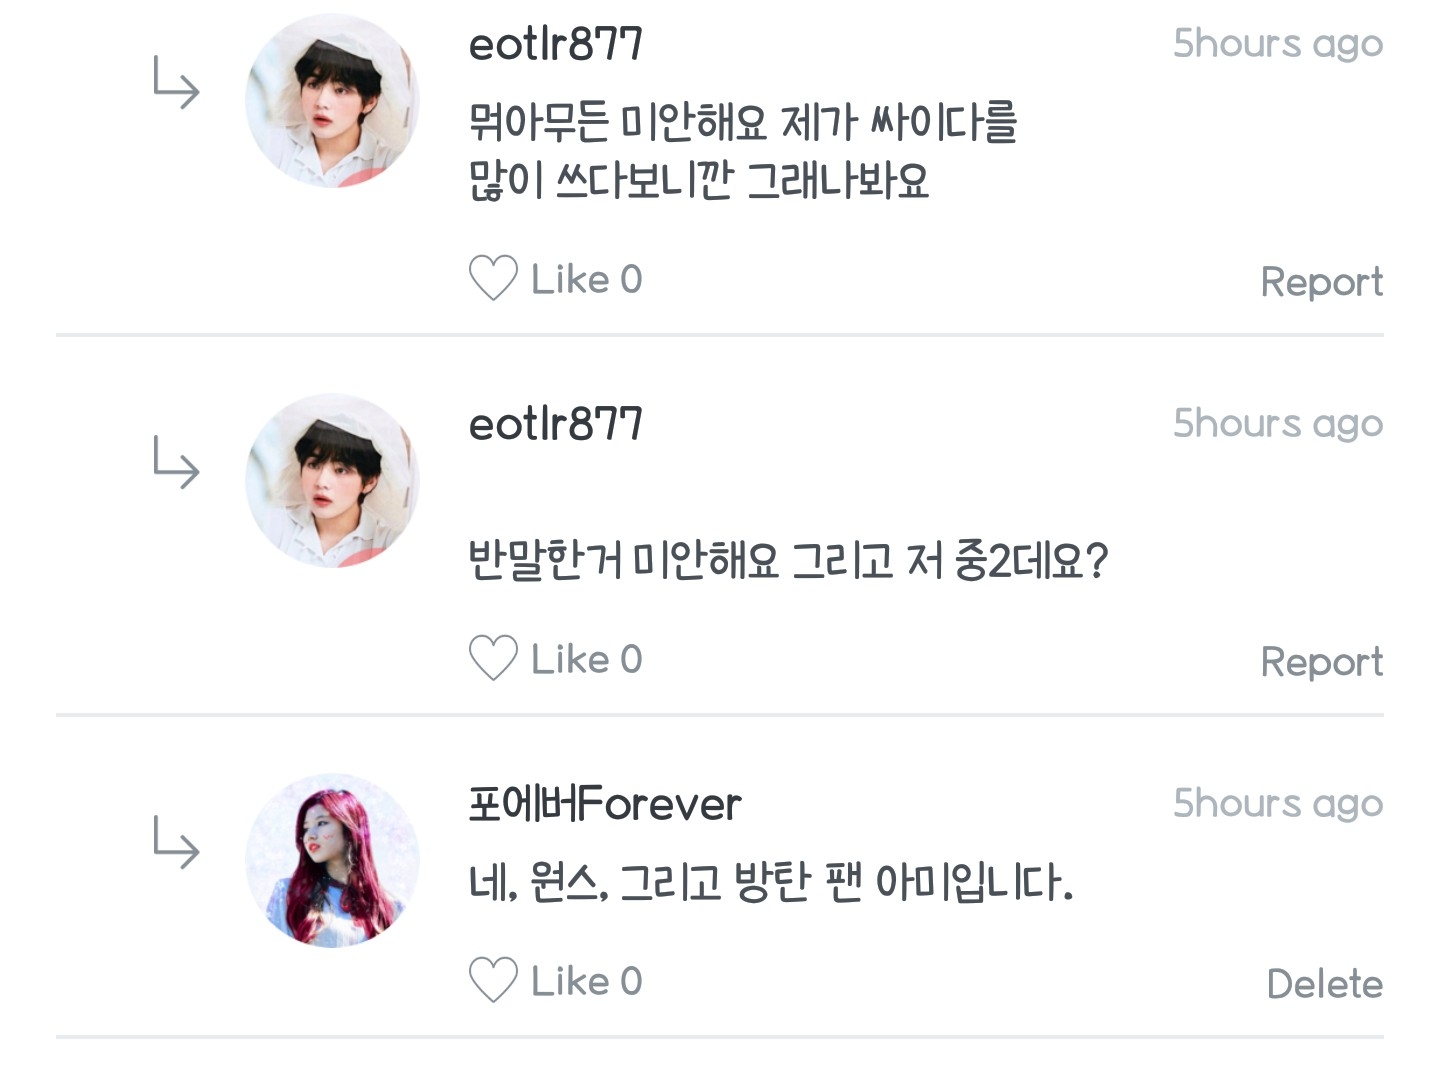Click the 5hours ago timestamp on the 반말한거 comment
Viewport: 1440px width, 1080px height.
coord(1277,424)
